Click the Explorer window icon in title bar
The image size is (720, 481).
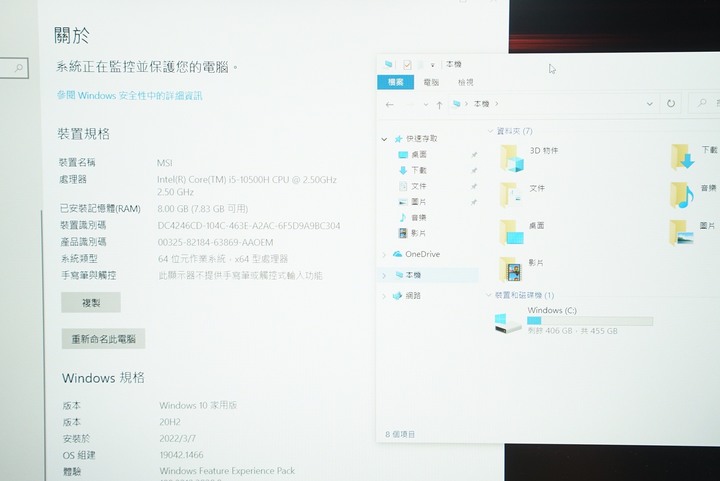[388, 64]
